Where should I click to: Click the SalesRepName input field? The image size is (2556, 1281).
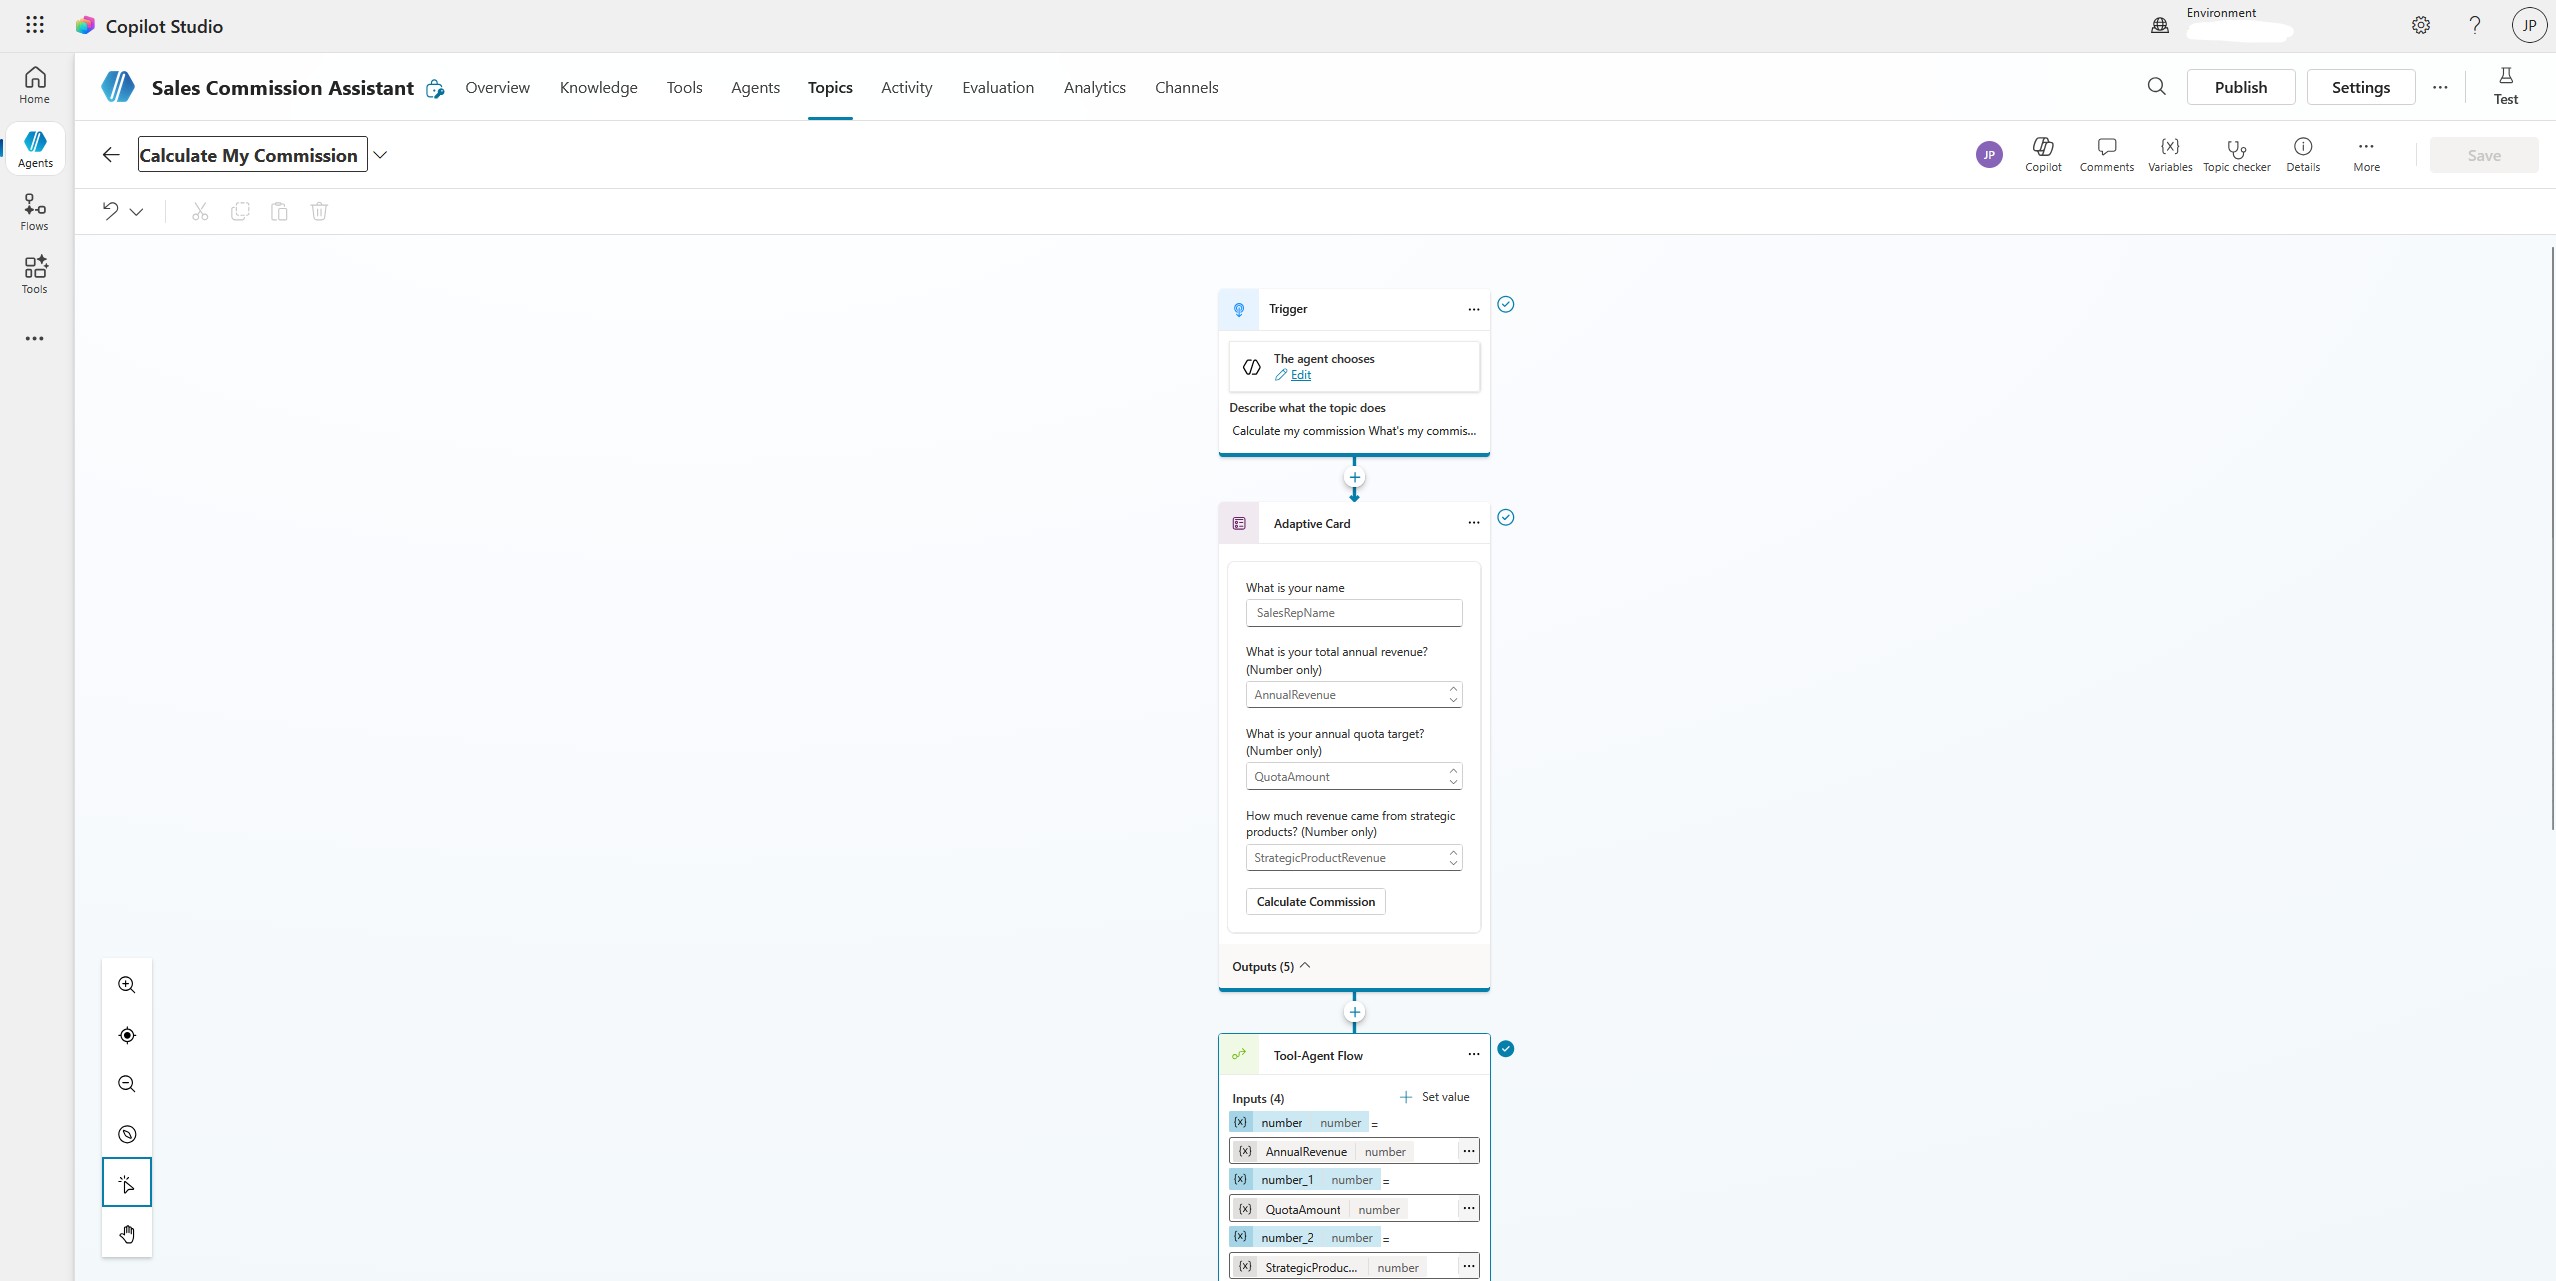tap(1353, 612)
